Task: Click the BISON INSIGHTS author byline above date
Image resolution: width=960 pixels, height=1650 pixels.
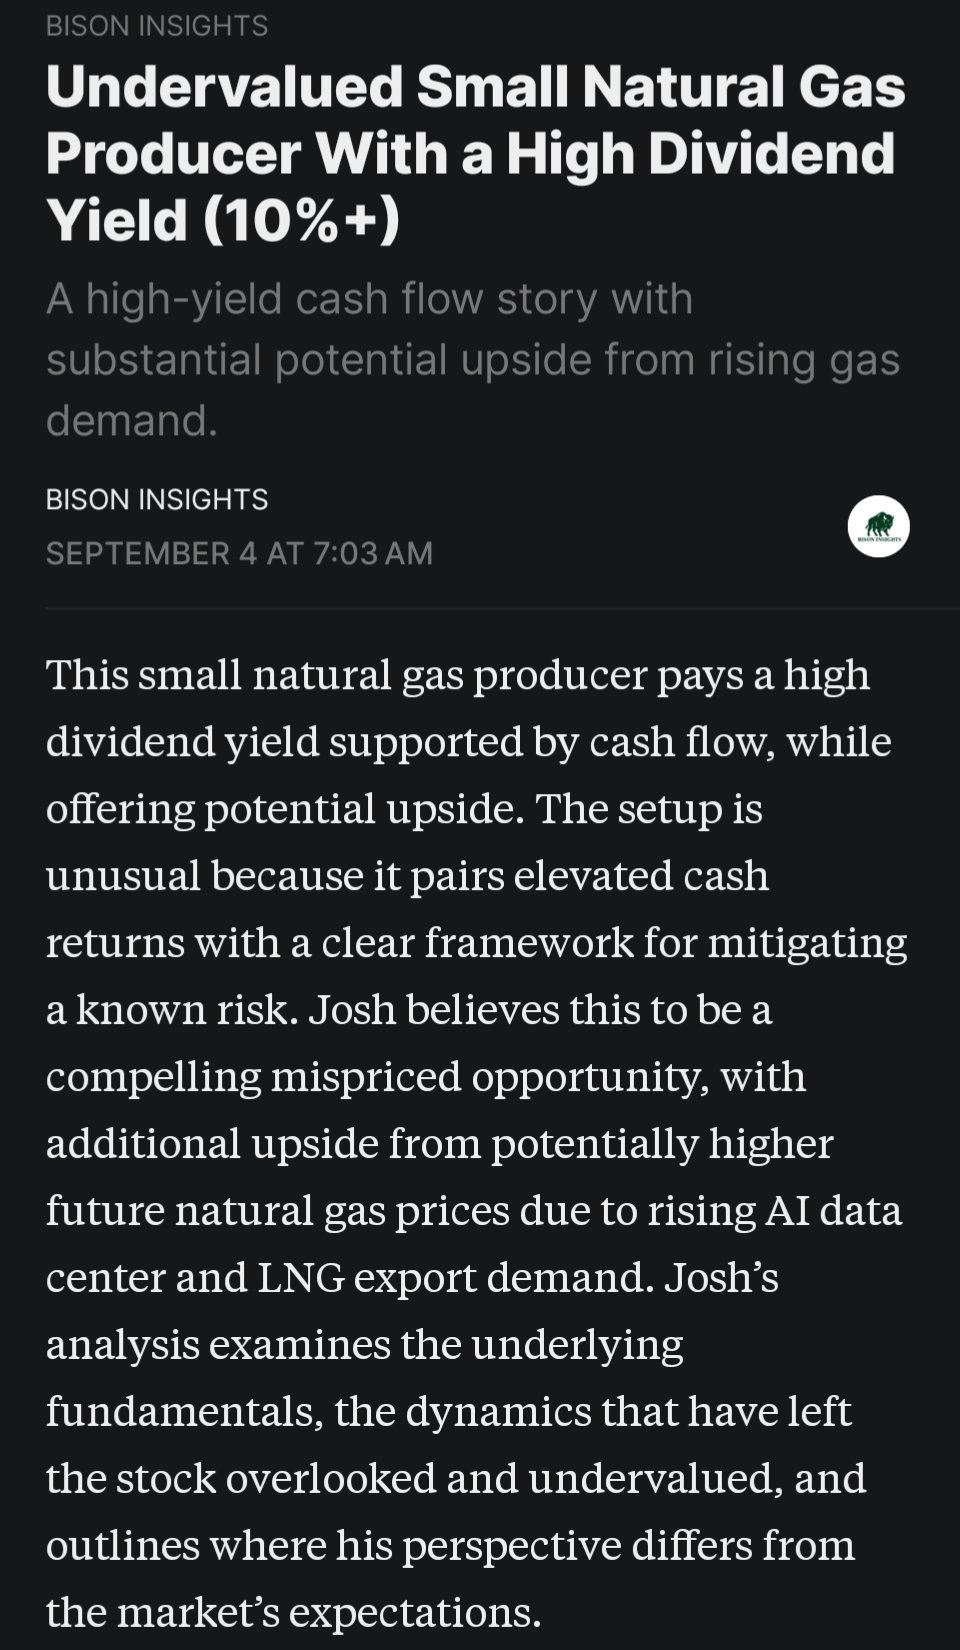Action: tap(157, 499)
